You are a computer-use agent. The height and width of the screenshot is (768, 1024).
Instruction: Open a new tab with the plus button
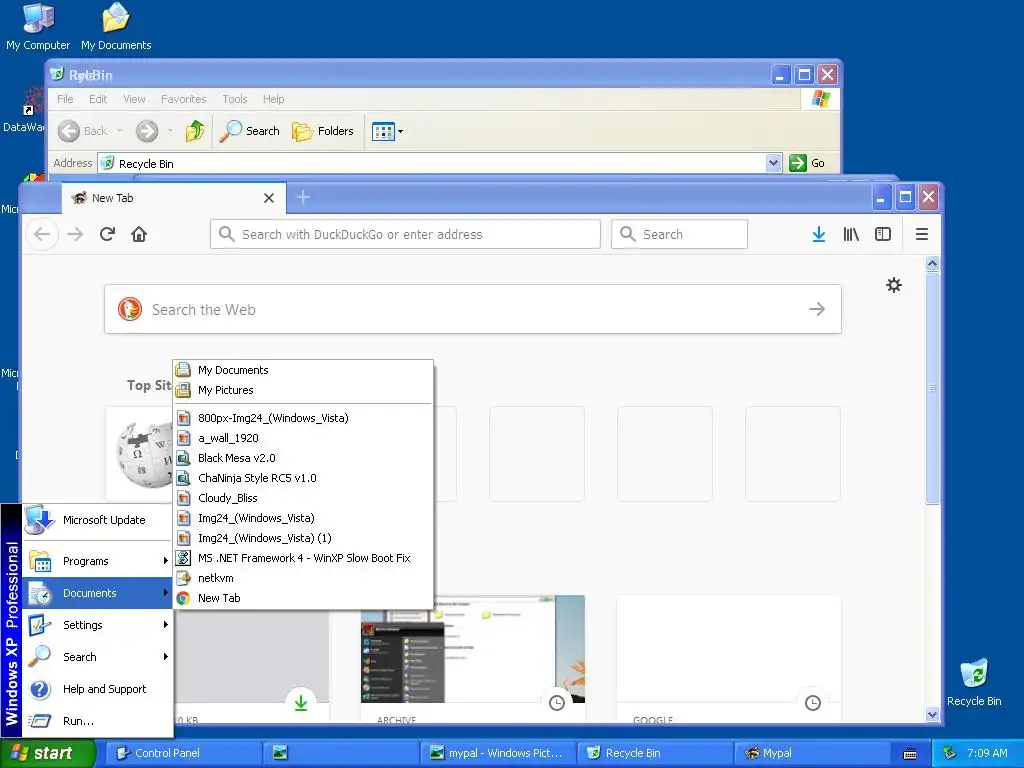pyautogui.click(x=302, y=197)
